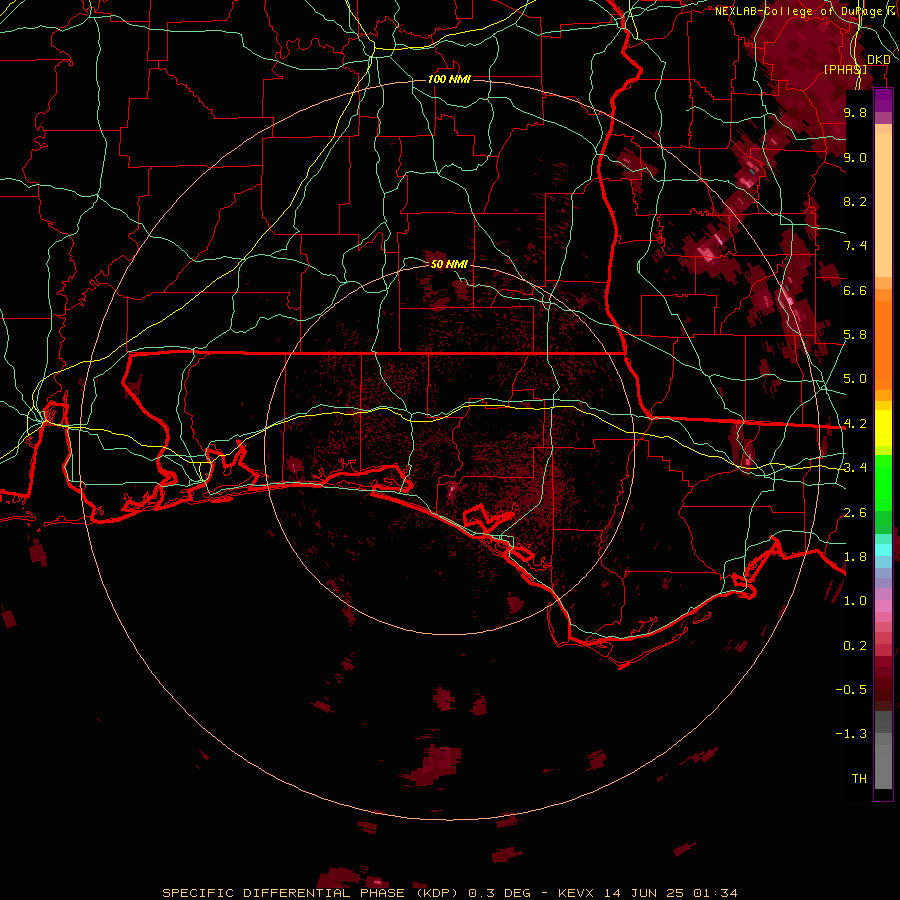This screenshot has height=900, width=900.
Task: Click the -0.5 scale value
Action: point(851,690)
